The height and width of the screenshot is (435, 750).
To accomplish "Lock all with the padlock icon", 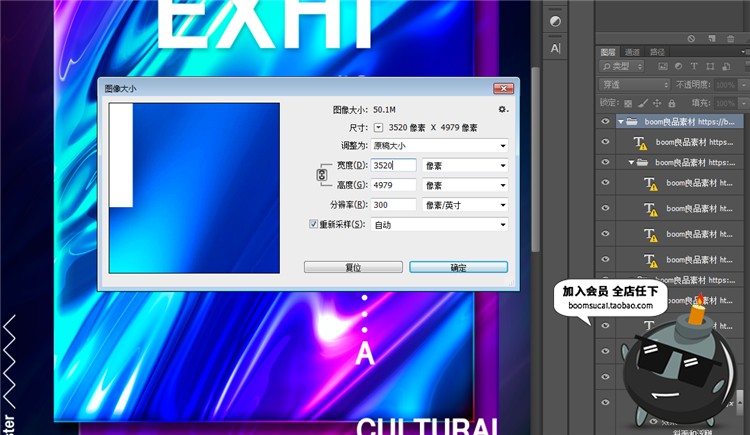I will [672, 103].
